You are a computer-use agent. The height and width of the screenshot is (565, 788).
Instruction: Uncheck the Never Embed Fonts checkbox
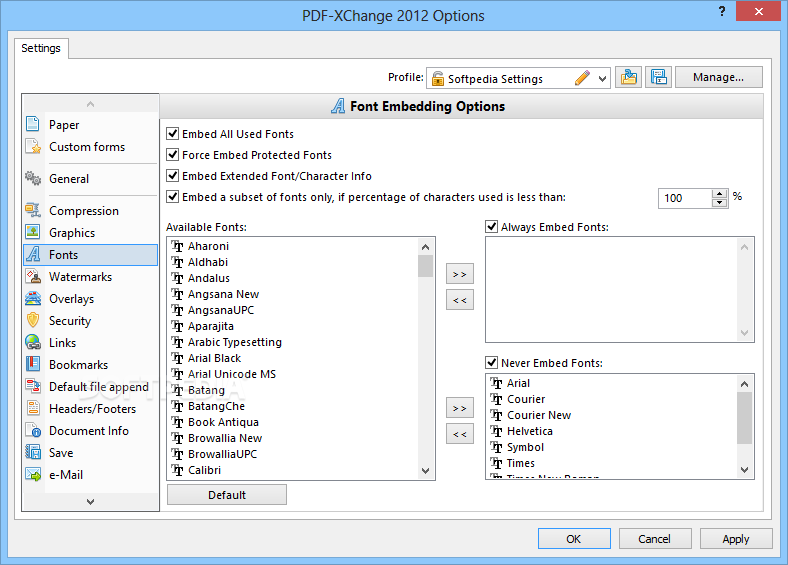tap(491, 362)
